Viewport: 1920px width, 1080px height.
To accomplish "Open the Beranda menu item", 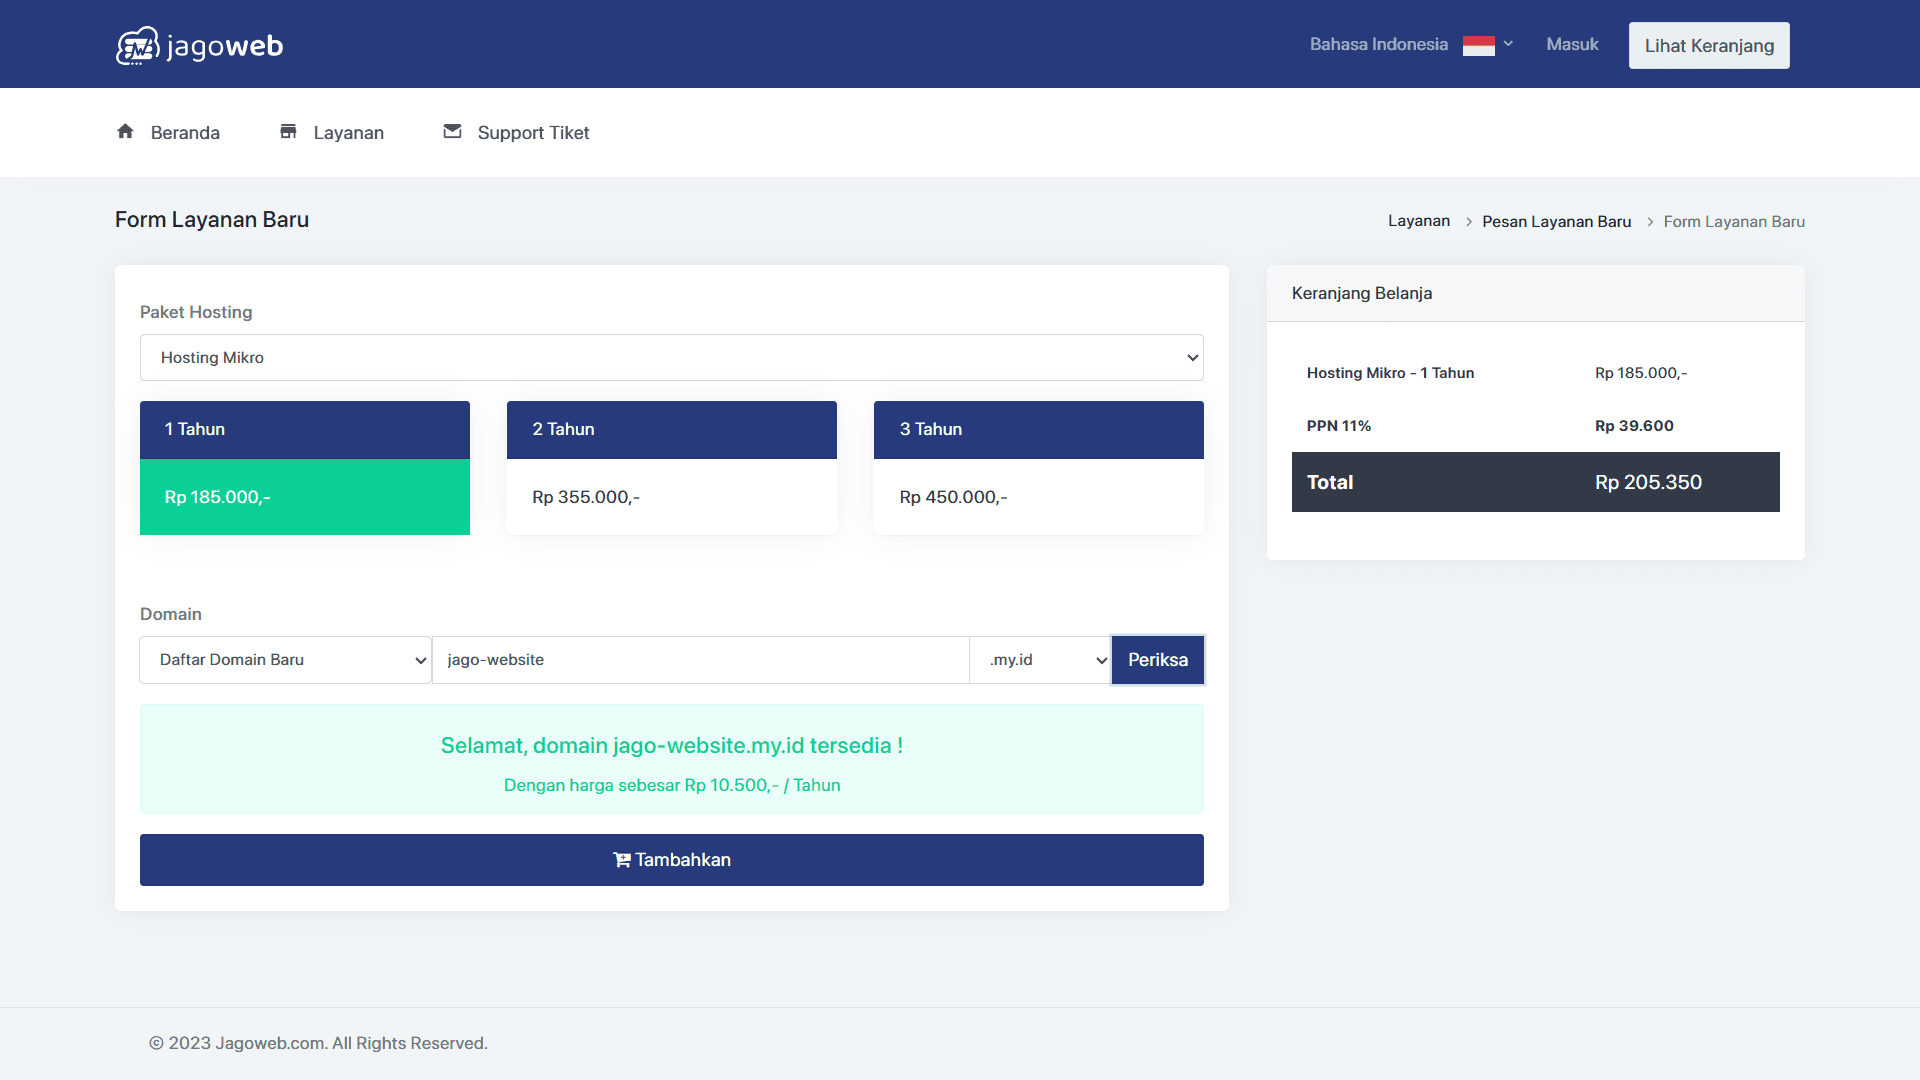I will 168,132.
